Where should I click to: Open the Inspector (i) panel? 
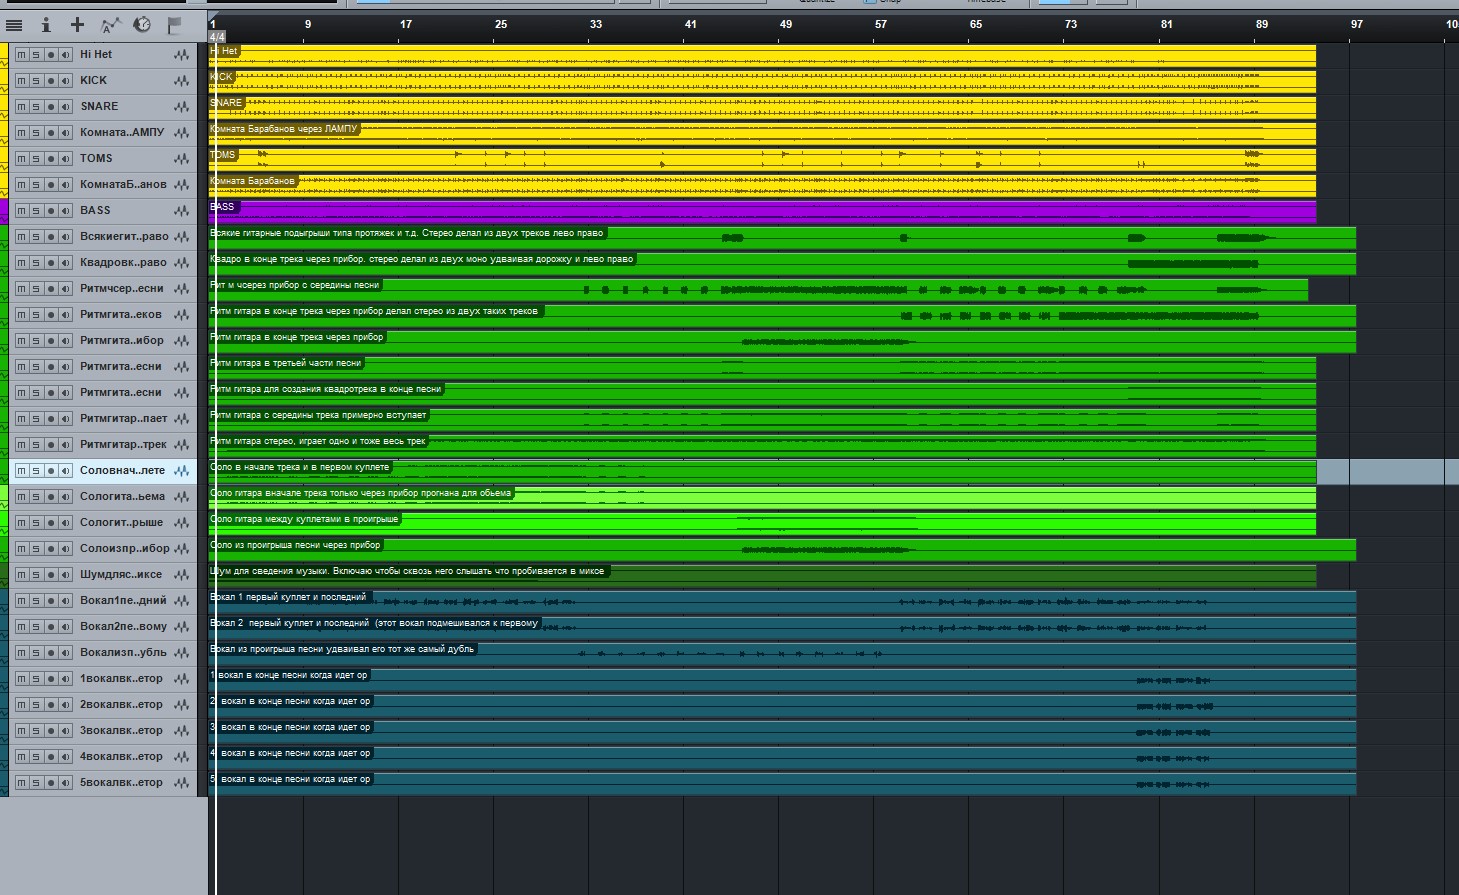tap(46, 25)
